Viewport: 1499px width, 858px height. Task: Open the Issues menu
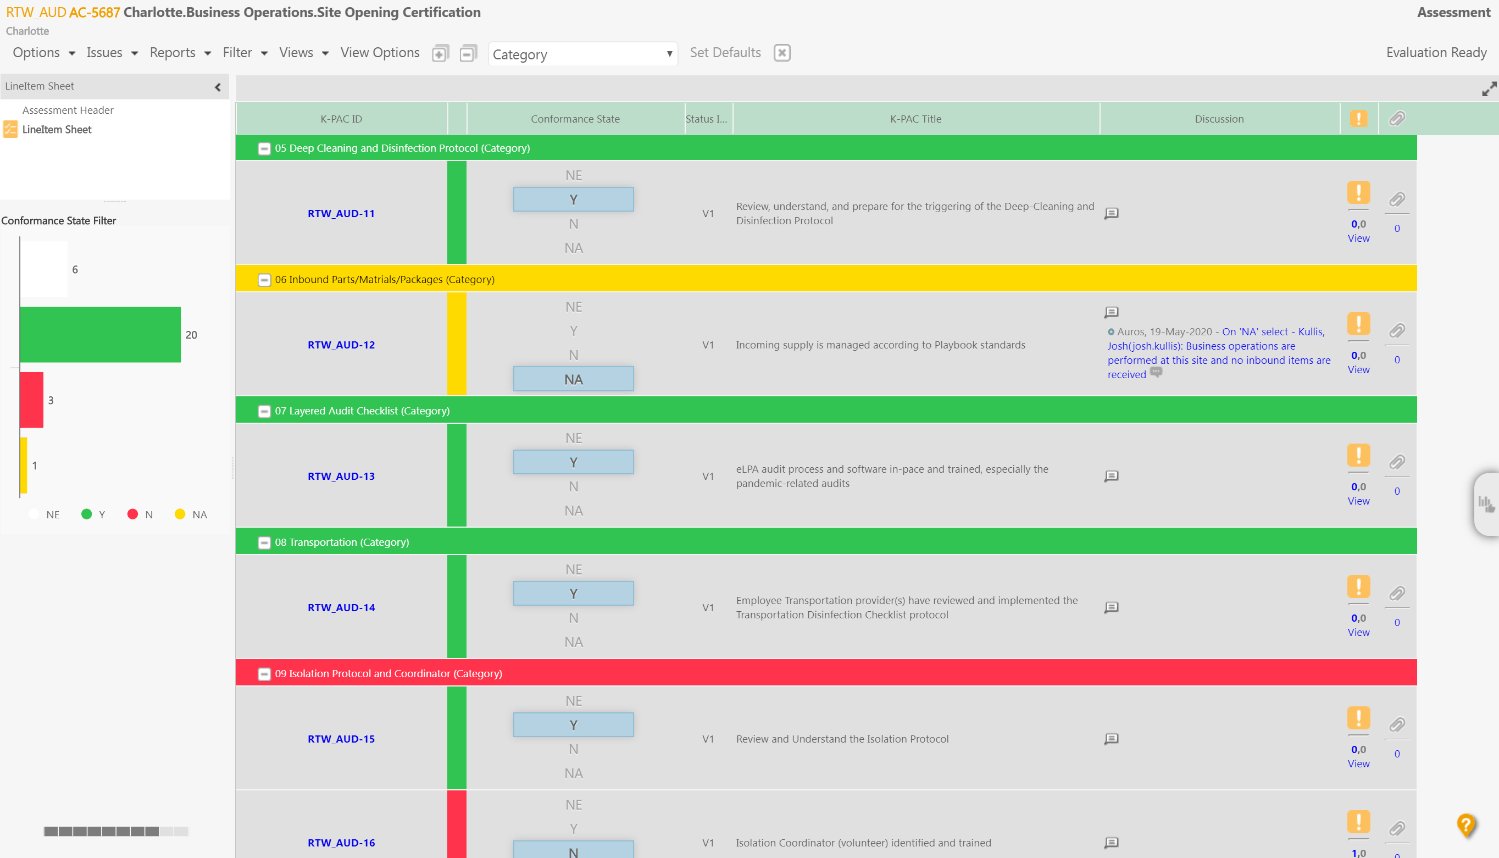(112, 53)
